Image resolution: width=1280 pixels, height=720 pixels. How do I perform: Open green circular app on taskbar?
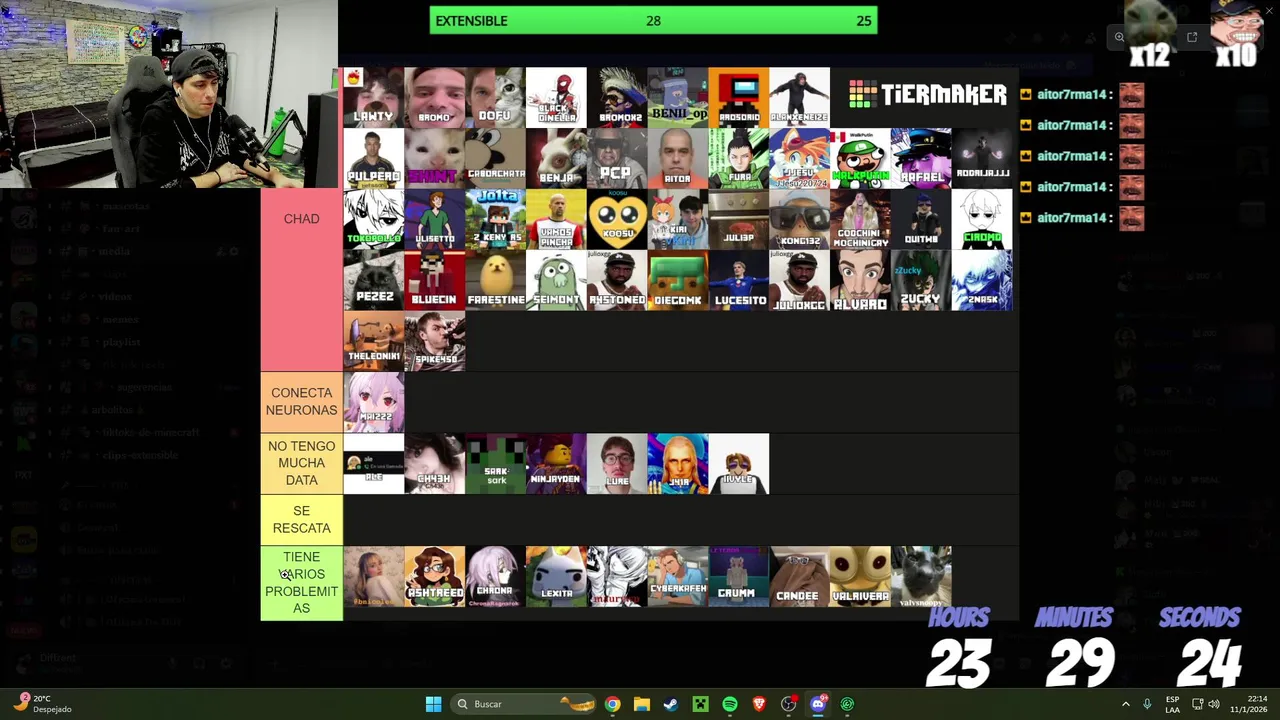(847, 704)
